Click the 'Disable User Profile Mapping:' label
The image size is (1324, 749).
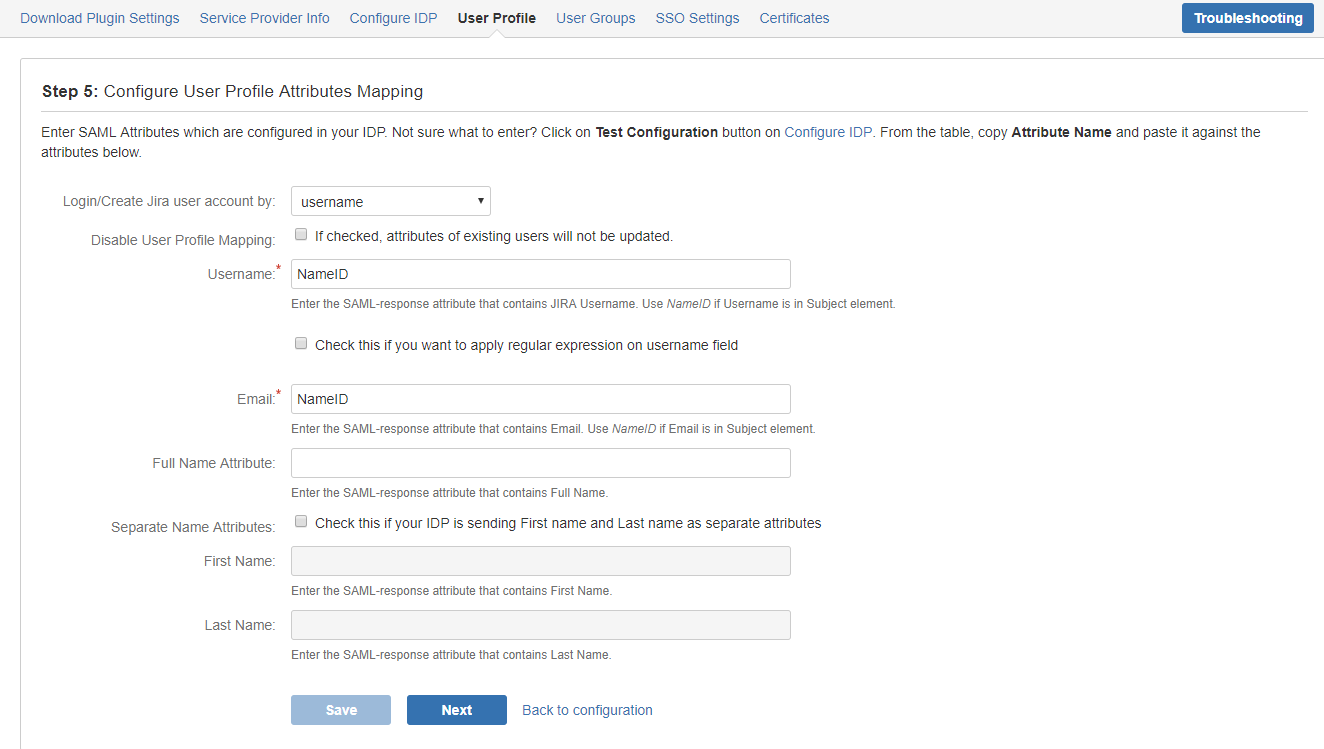coord(183,240)
